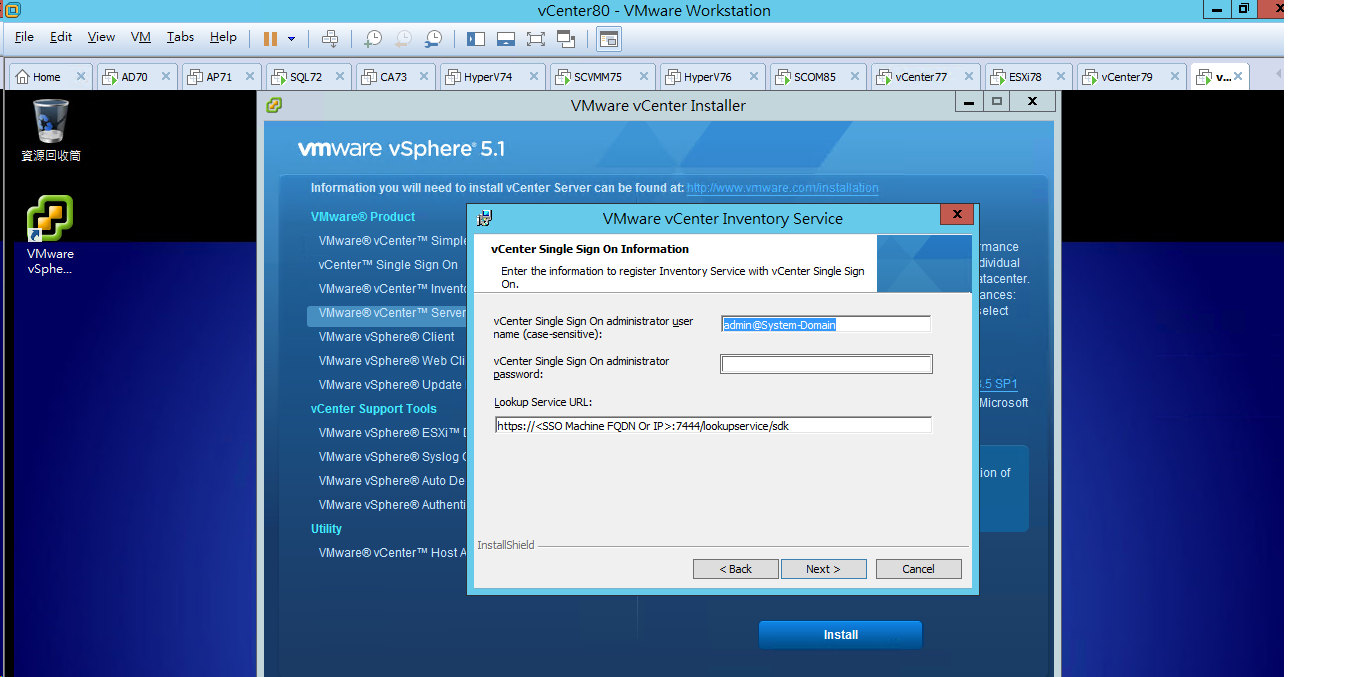Close the AD70 tab
The height and width of the screenshot is (677, 1367).
[166, 77]
